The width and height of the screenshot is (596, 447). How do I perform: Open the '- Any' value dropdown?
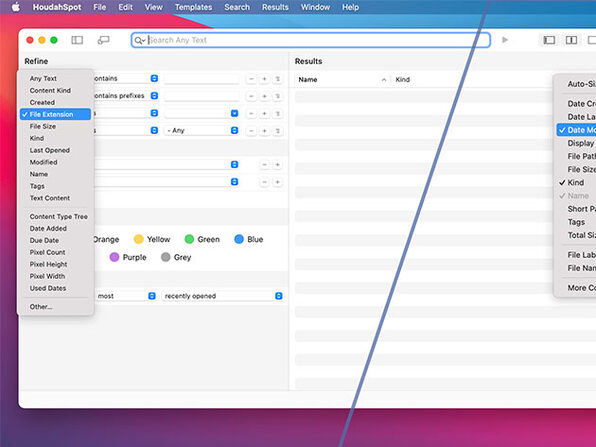point(235,130)
